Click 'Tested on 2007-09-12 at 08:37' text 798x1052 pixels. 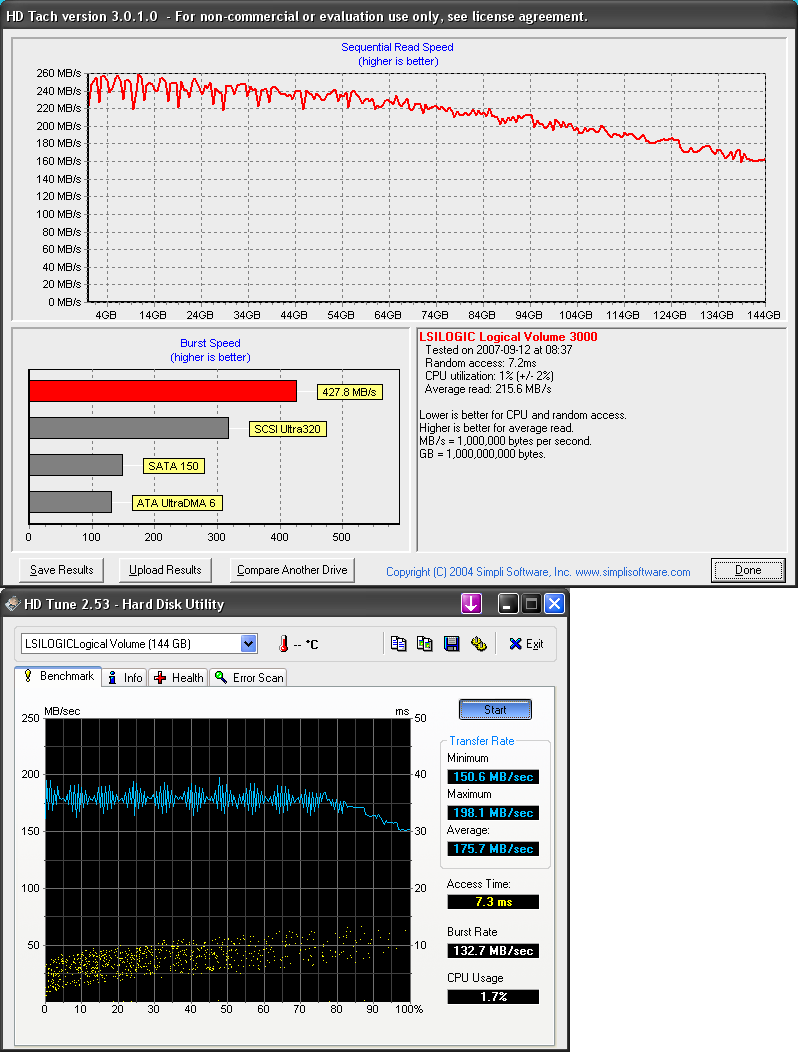499,350
